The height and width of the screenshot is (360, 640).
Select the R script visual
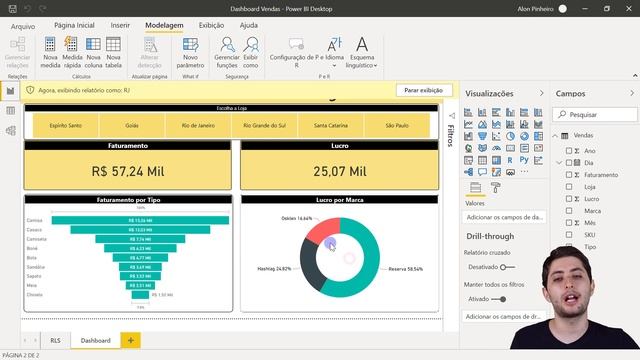pyautogui.click(x=510, y=160)
